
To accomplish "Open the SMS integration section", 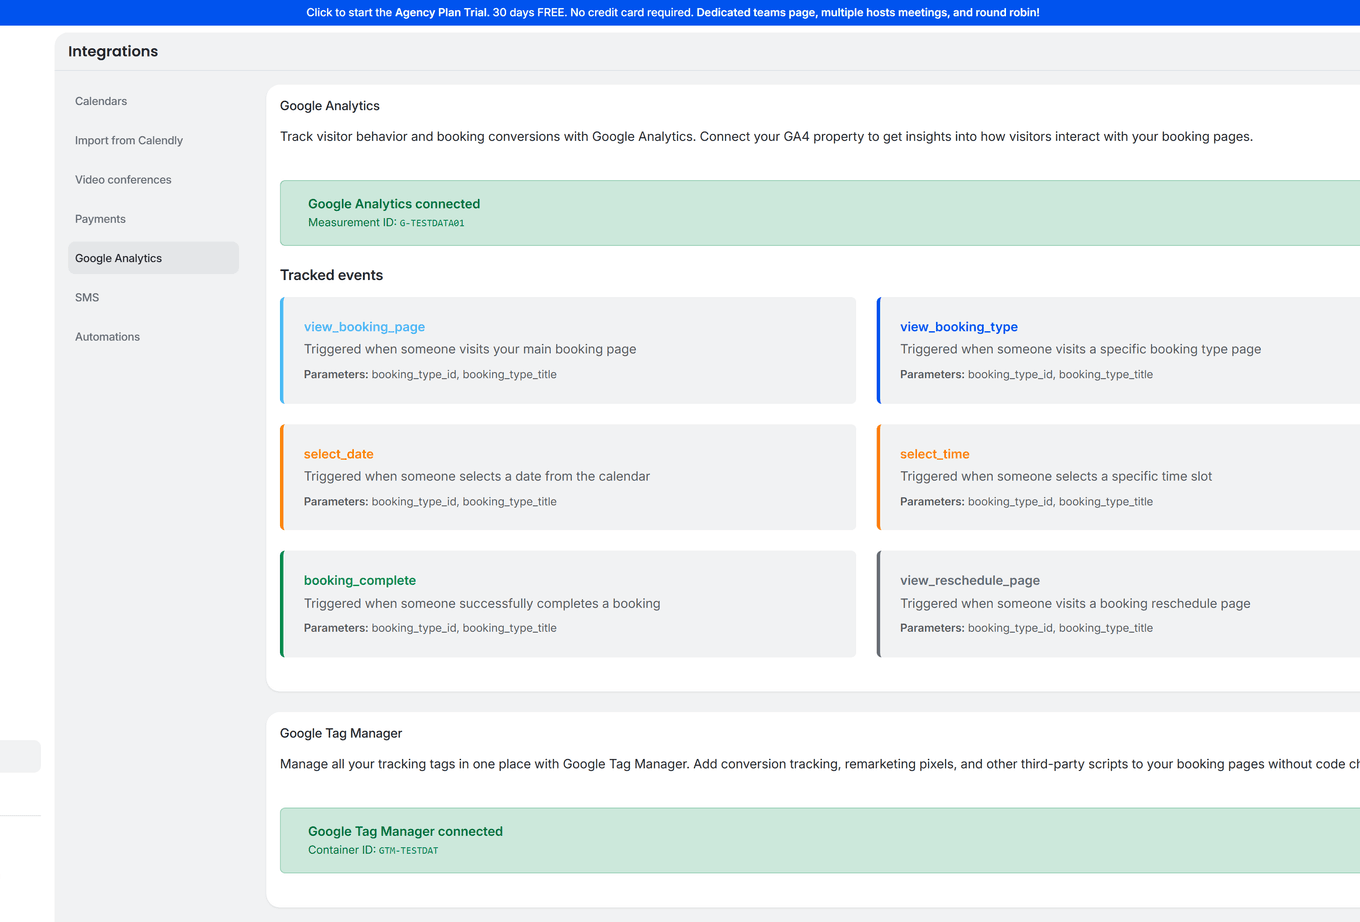I will tap(87, 297).
